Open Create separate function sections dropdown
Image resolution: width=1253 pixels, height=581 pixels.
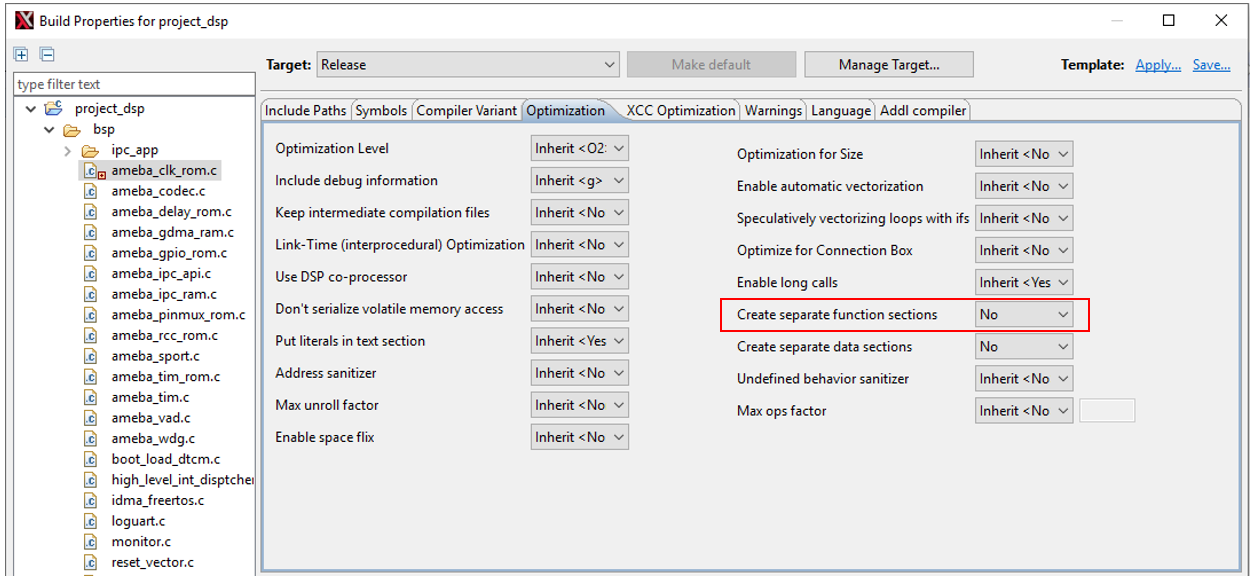[1024, 315]
